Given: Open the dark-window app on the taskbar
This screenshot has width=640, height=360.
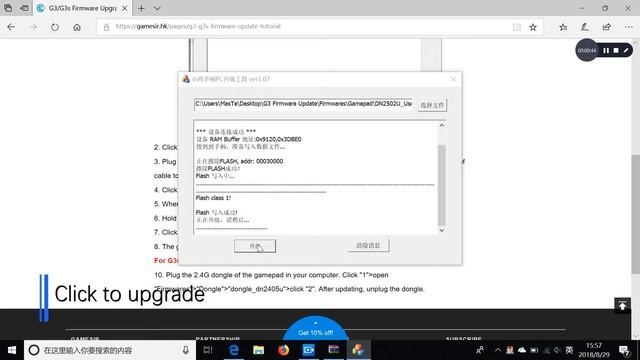Looking at the screenshot, I should pos(333,350).
